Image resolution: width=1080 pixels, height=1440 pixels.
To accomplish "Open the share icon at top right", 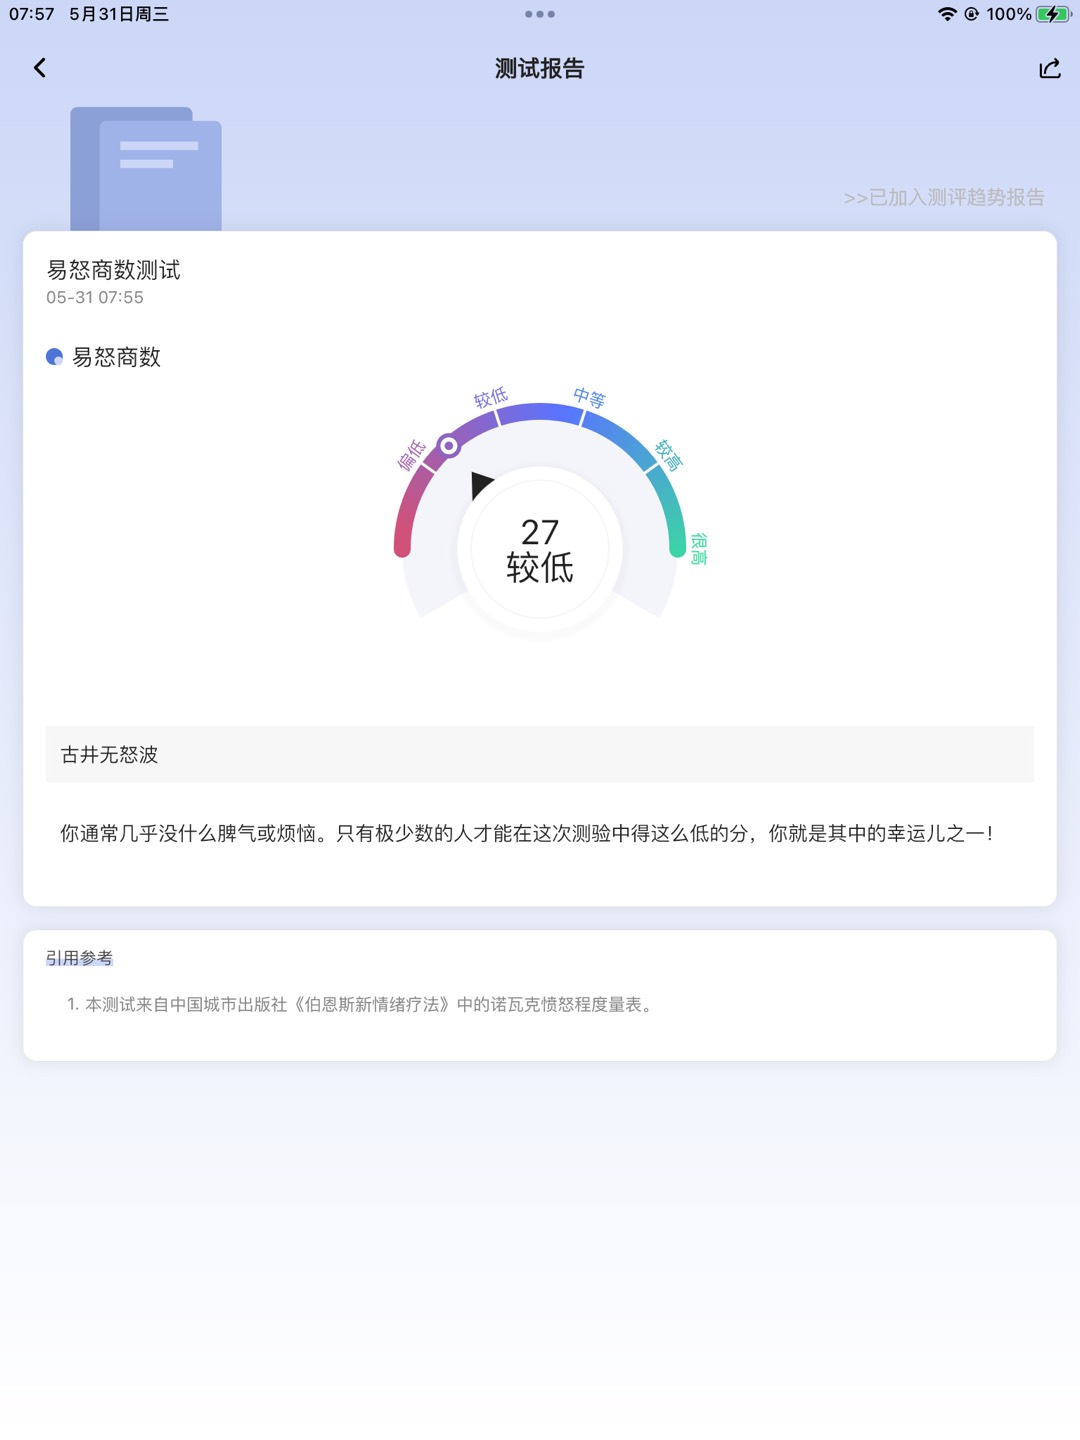I will point(1049,68).
